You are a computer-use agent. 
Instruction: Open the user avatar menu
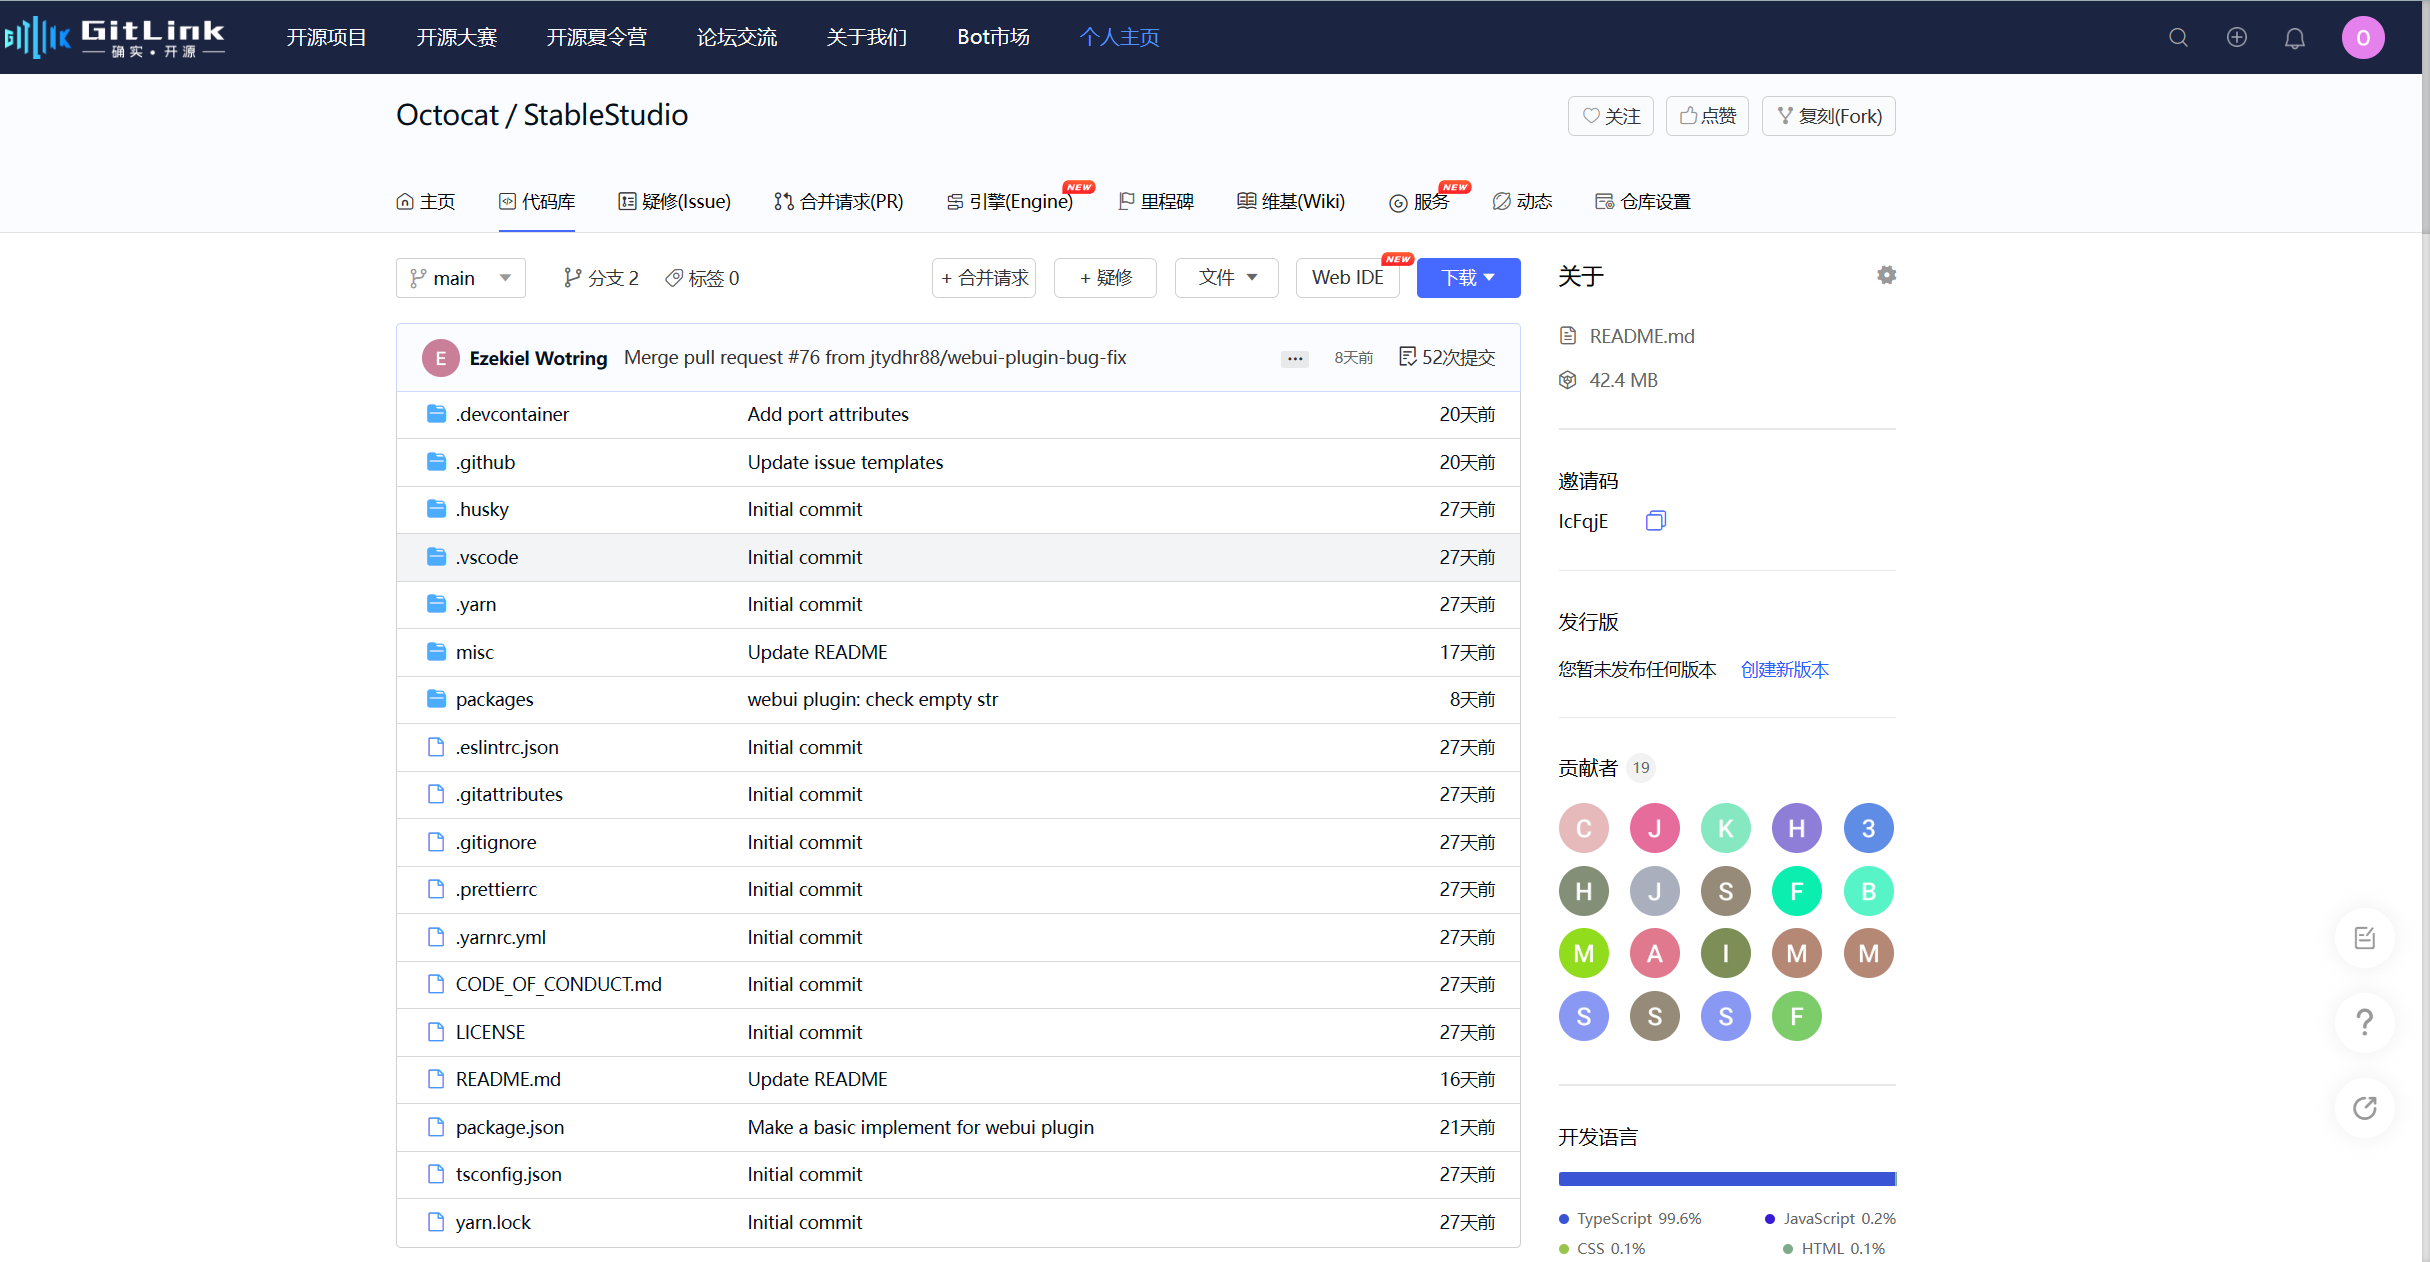(2363, 38)
